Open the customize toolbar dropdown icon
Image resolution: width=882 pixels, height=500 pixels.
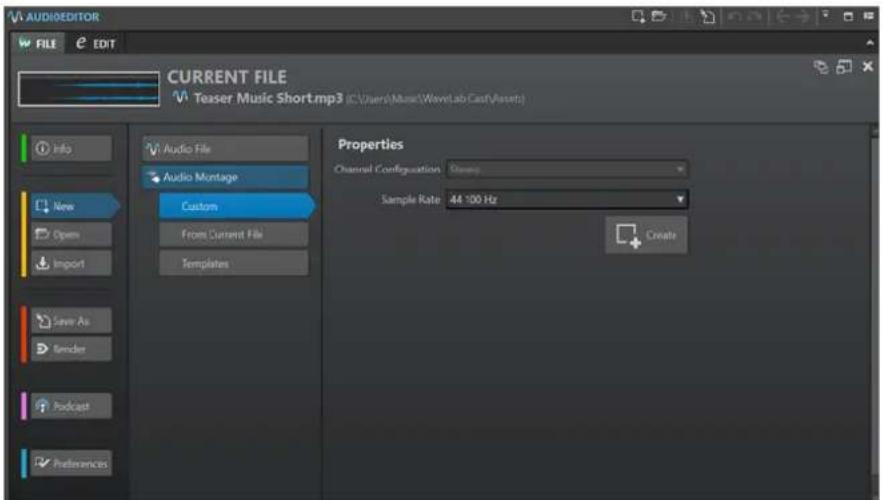(x=825, y=15)
